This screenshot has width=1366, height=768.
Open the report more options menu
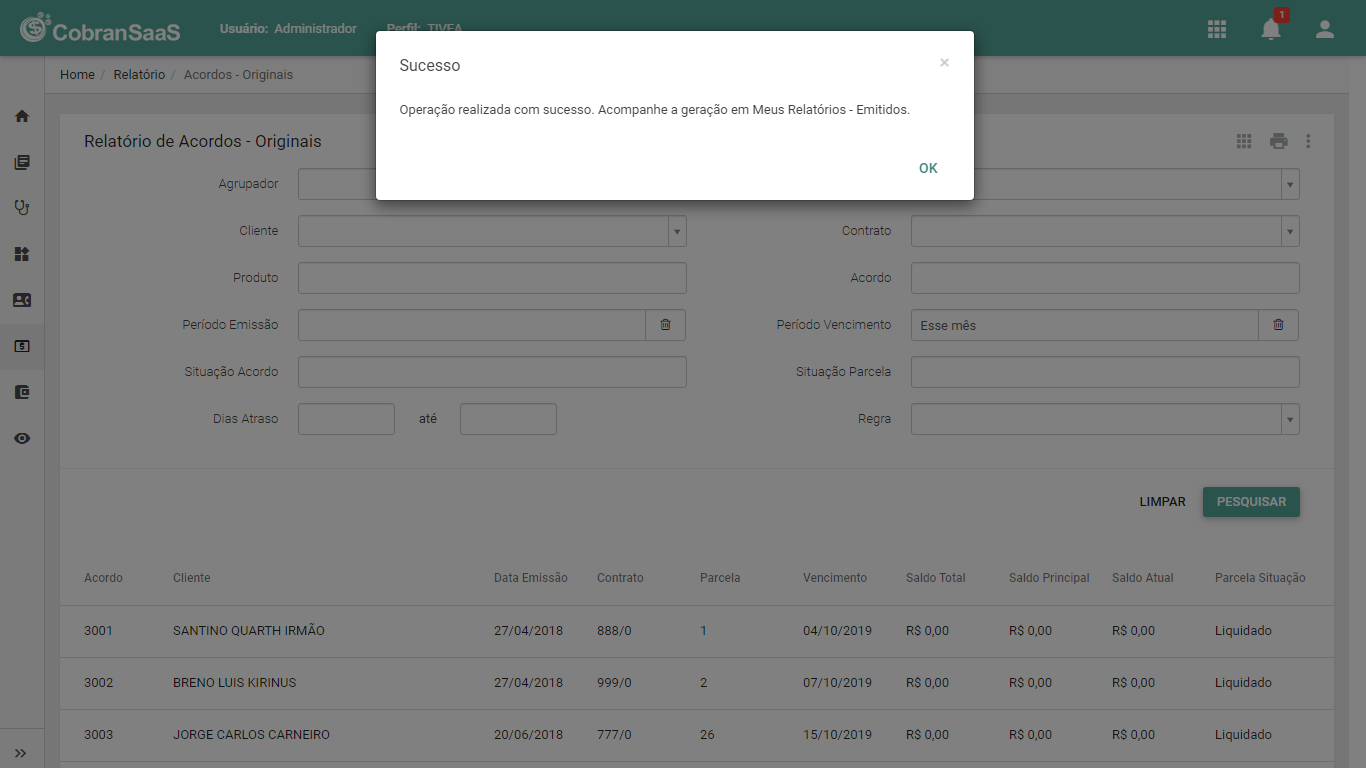[x=1308, y=141]
